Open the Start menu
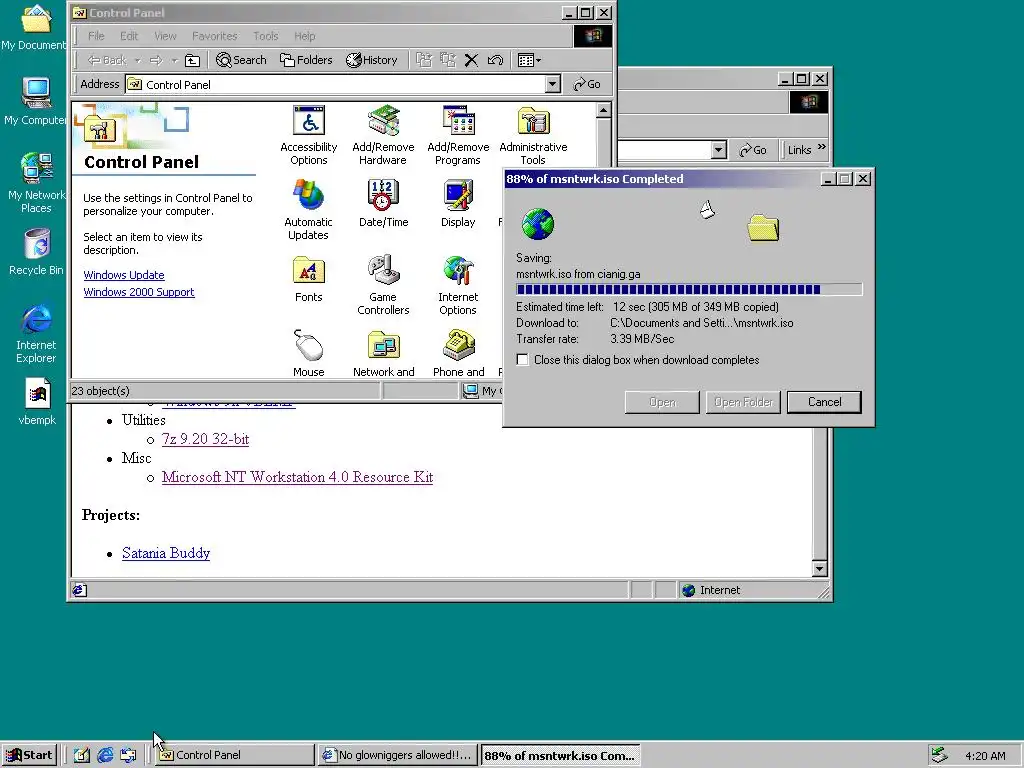This screenshot has height=768, width=1024. click(x=29, y=756)
